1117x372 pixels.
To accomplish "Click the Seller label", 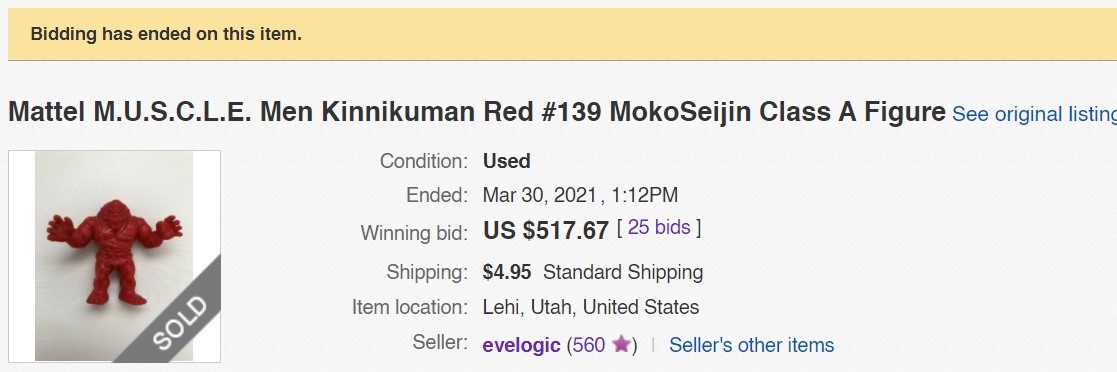I will (440, 342).
